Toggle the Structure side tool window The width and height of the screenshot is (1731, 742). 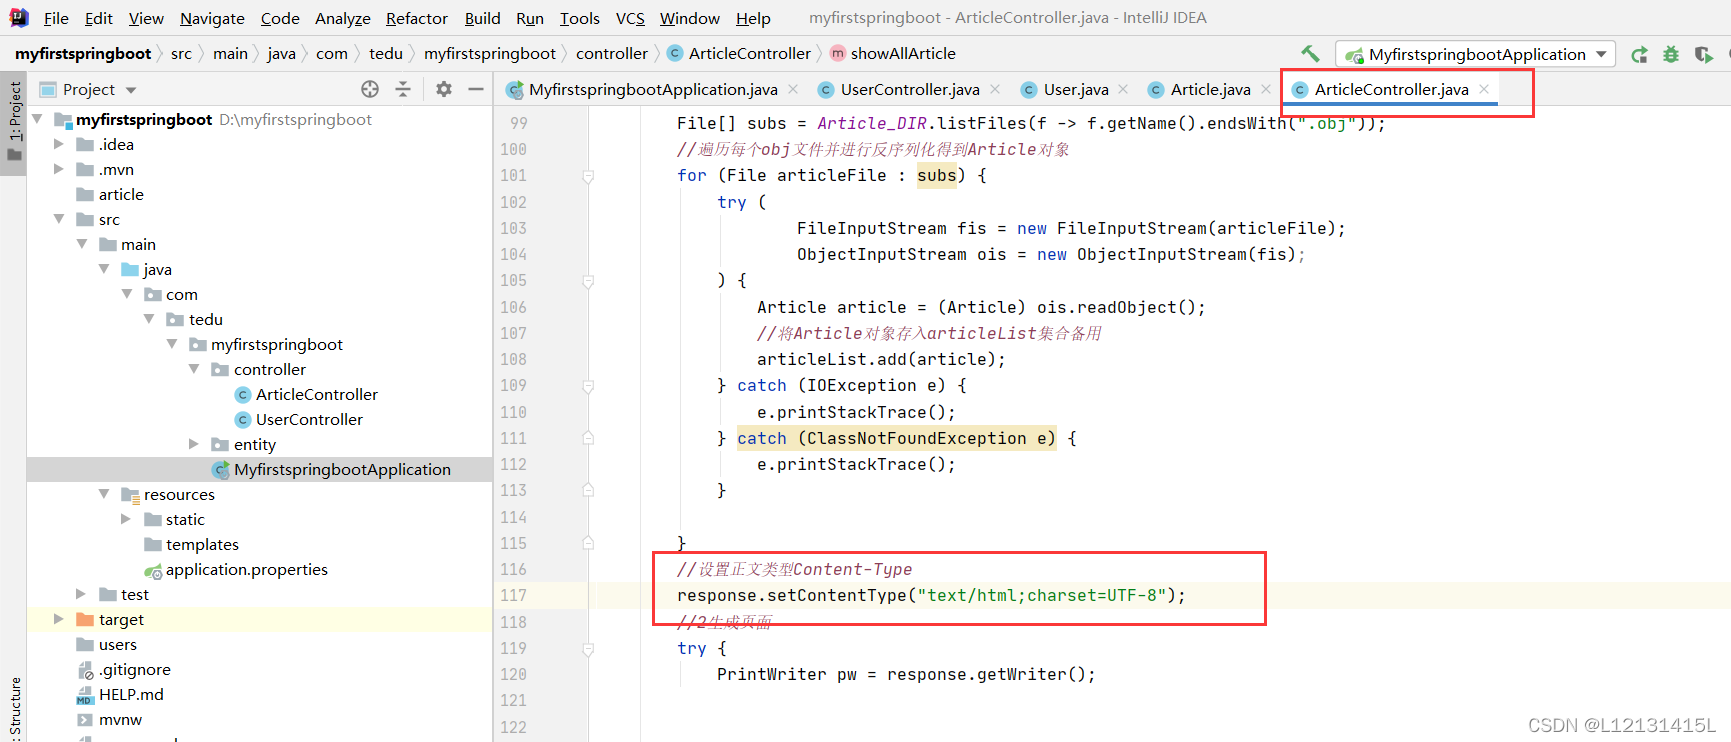pyautogui.click(x=14, y=708)
